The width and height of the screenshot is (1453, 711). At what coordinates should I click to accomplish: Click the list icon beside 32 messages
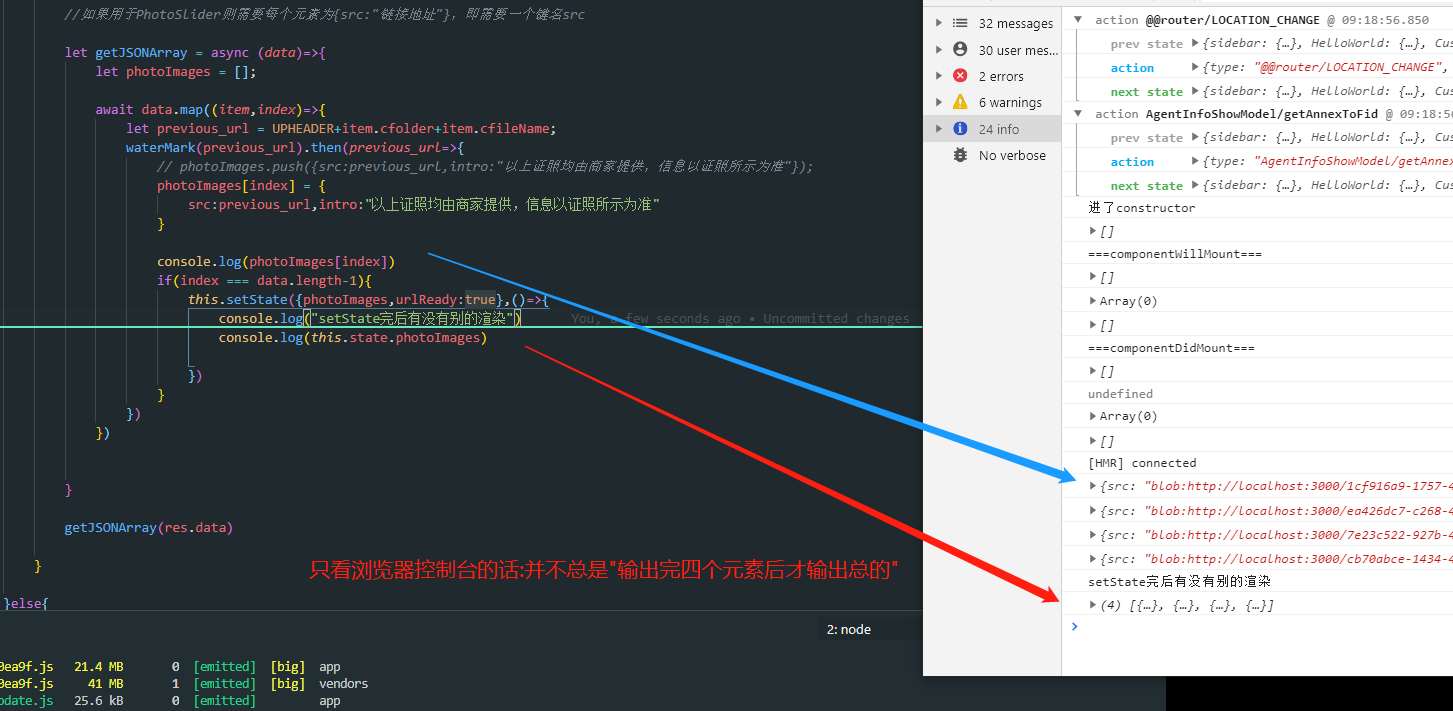click(x=960, y=23)
